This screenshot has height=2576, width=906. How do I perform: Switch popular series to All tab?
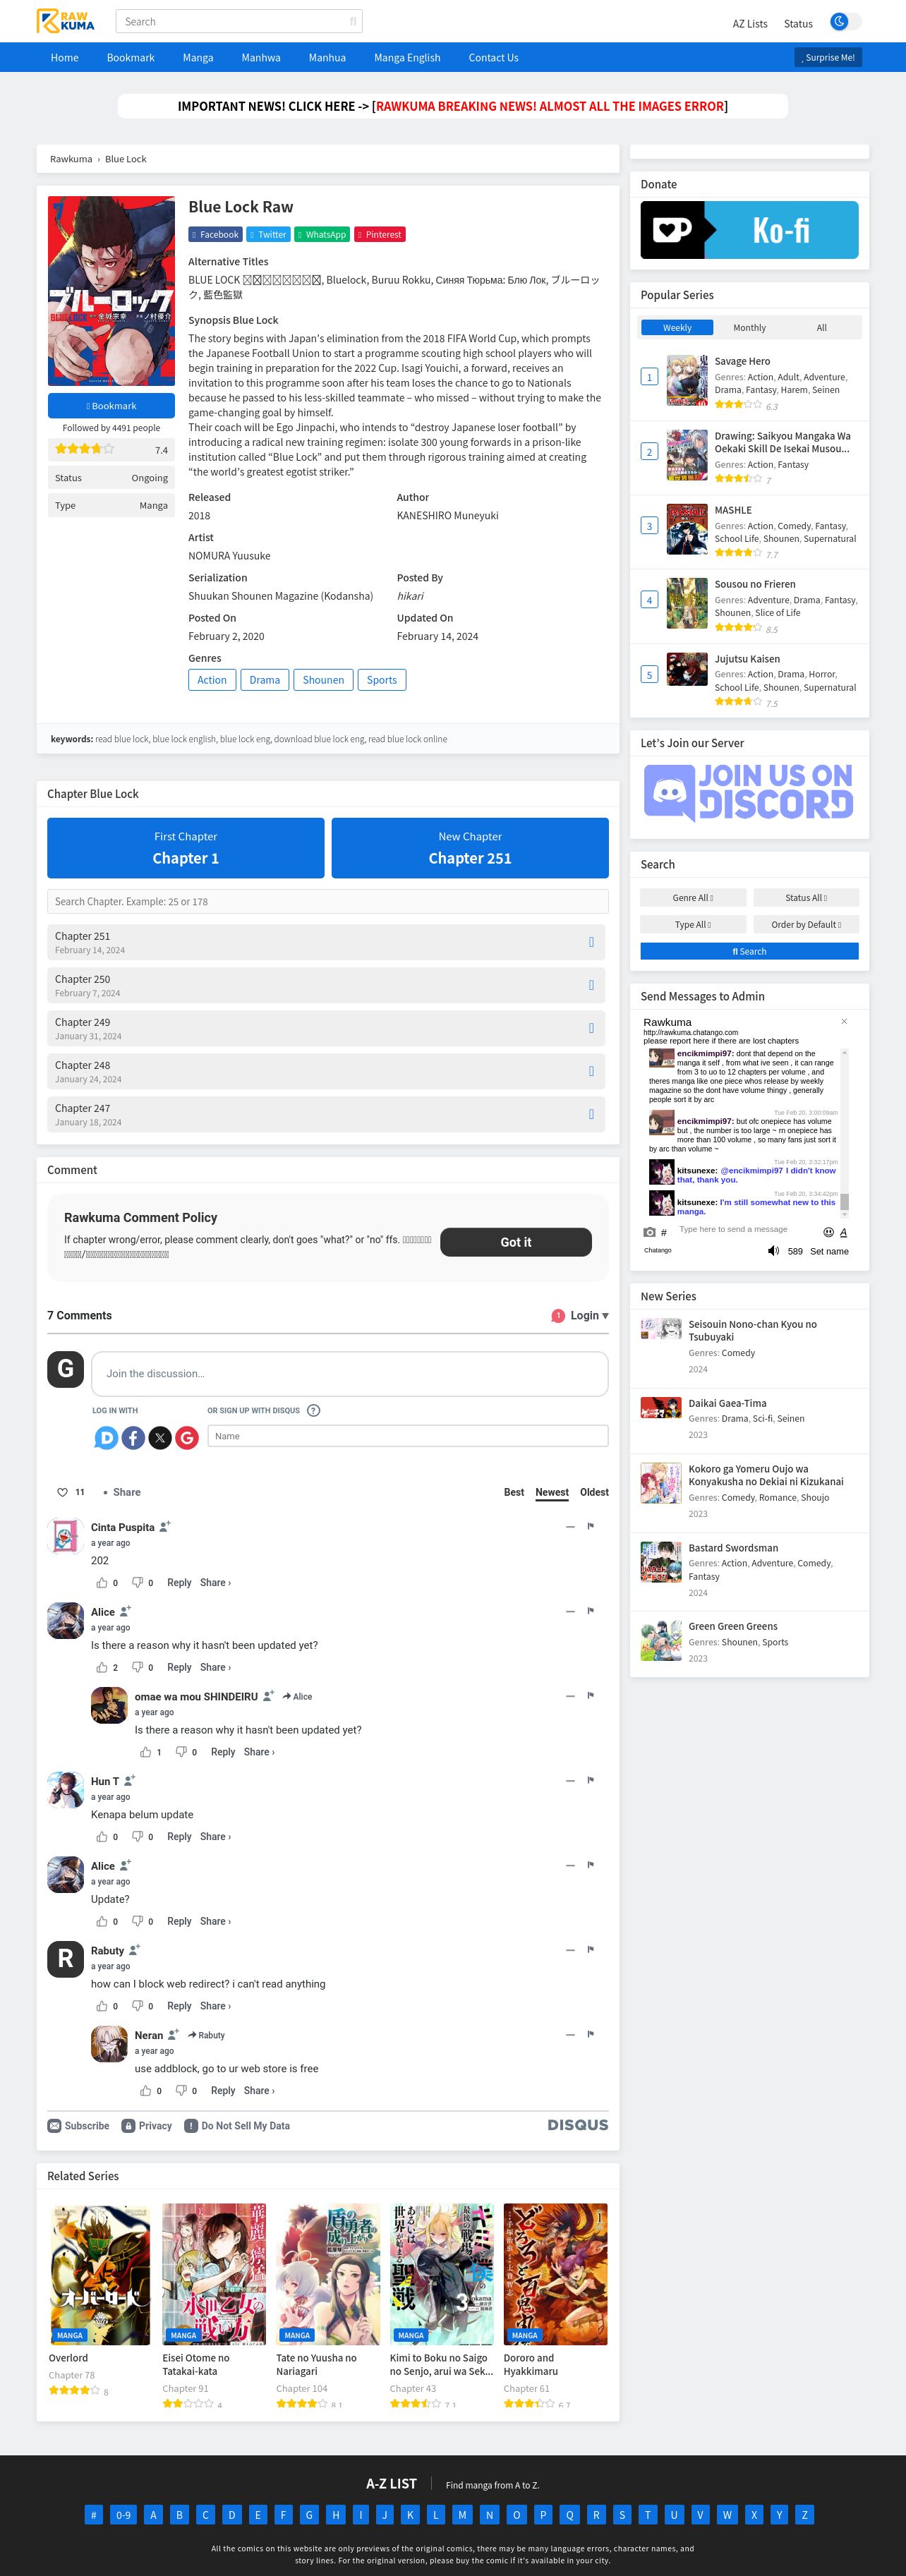coord(821,327)
